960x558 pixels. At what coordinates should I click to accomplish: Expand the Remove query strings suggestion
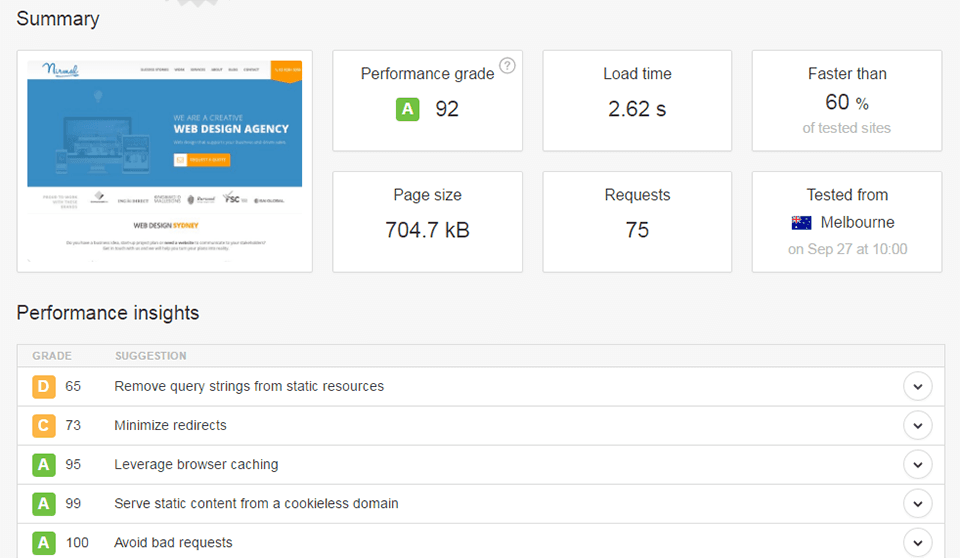point(918,386)
